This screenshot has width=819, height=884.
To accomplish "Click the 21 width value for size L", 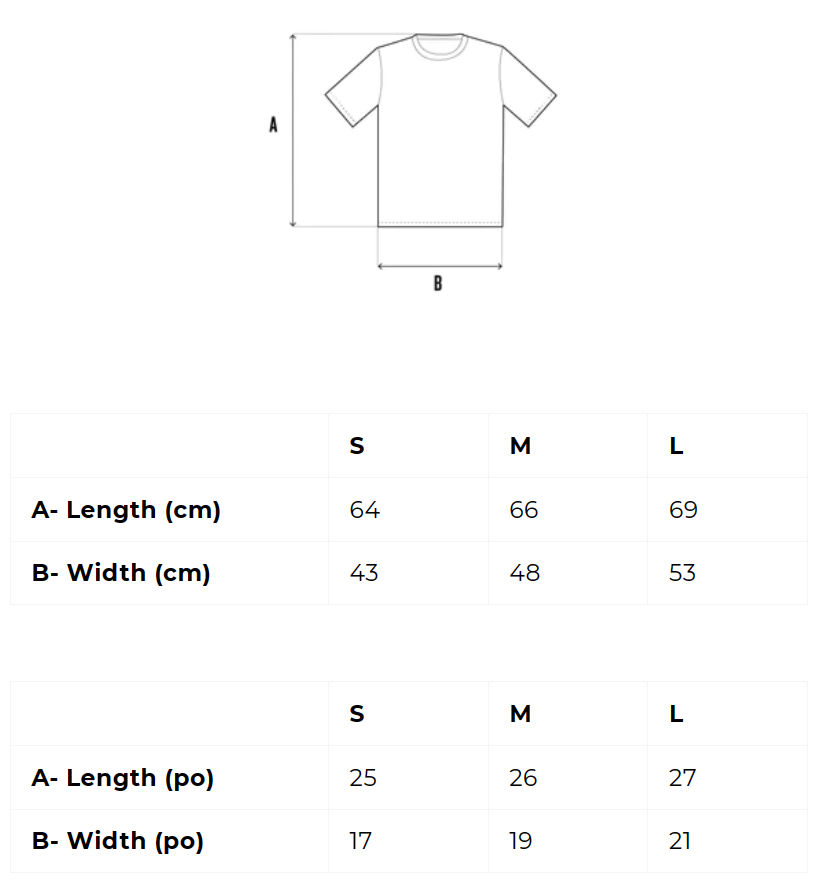I will [x=680, y=841].
